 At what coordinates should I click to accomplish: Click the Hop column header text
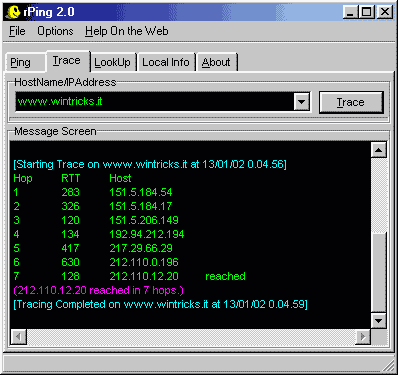pyautogui.click(x=23, y=178)
